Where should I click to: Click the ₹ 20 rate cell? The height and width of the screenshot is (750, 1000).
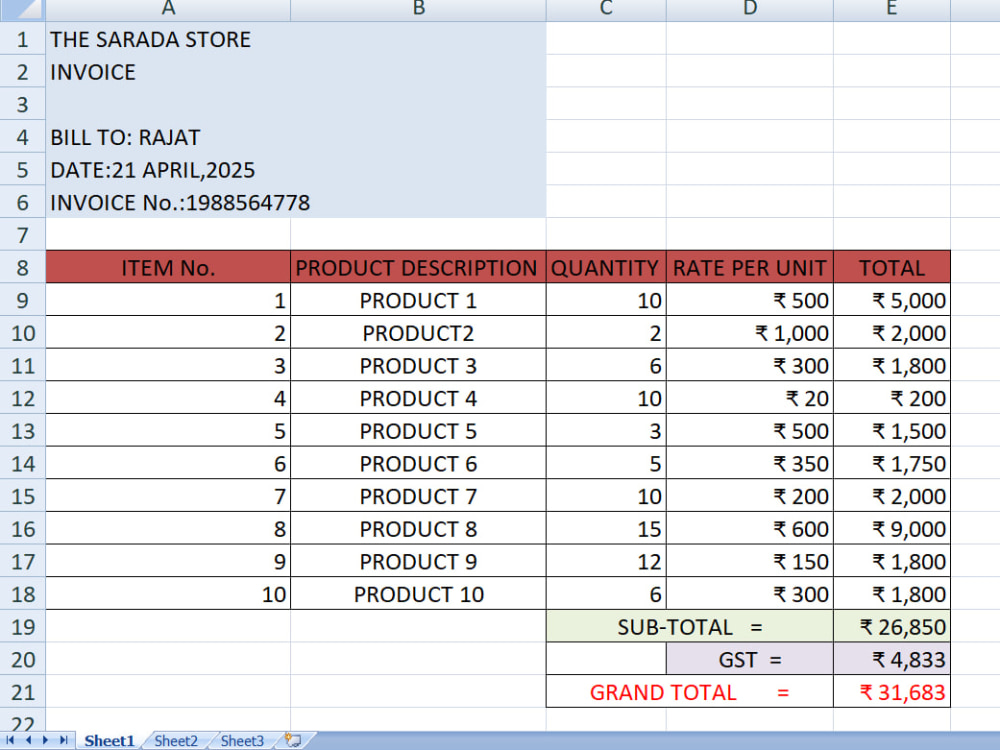coord(750,398)
